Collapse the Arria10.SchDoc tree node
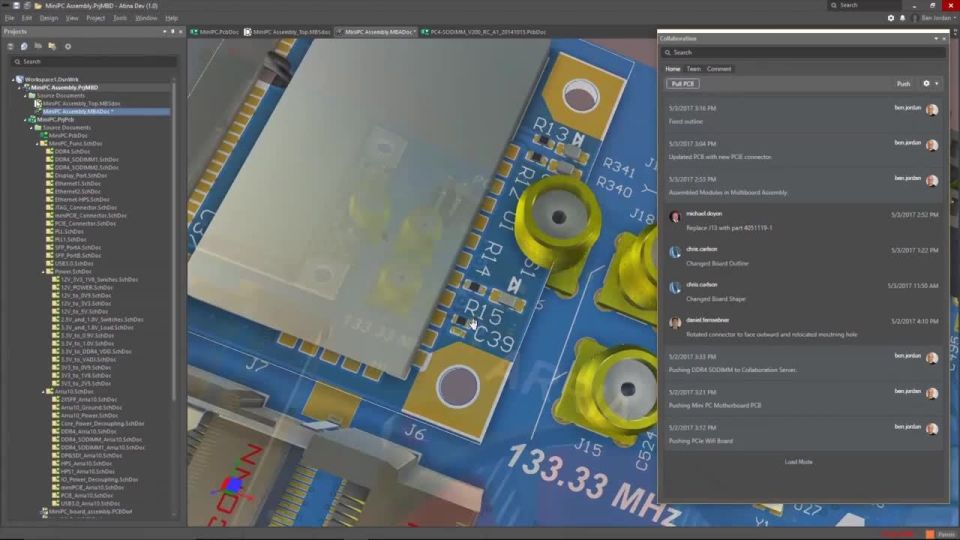Image resolution: width=960 pixels, height=540 pixels. (x=43, y=392)
